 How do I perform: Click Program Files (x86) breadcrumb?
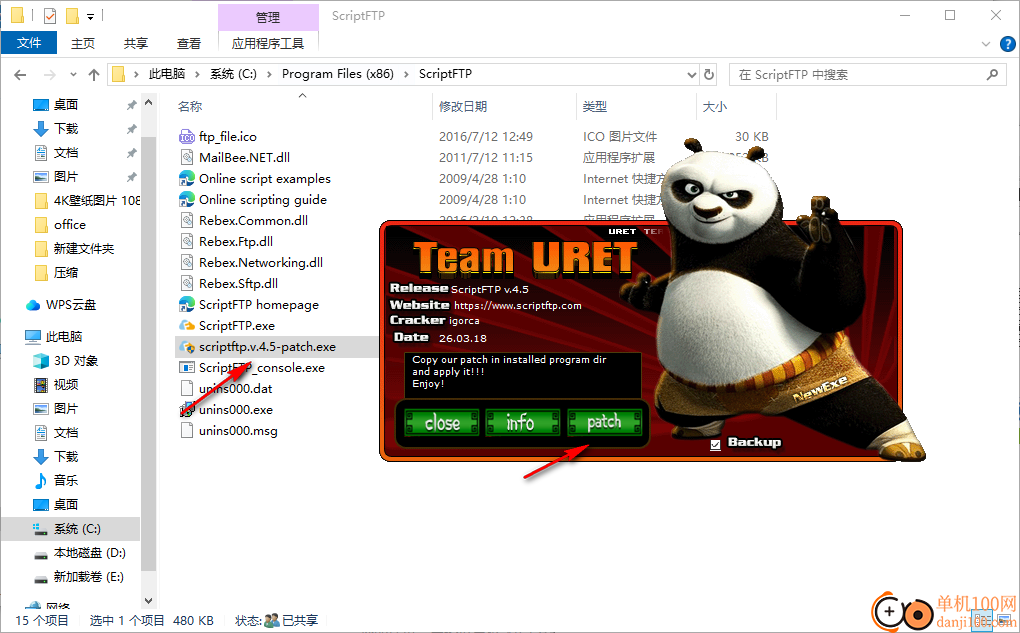pyautogui.click(x=338, y=74)
